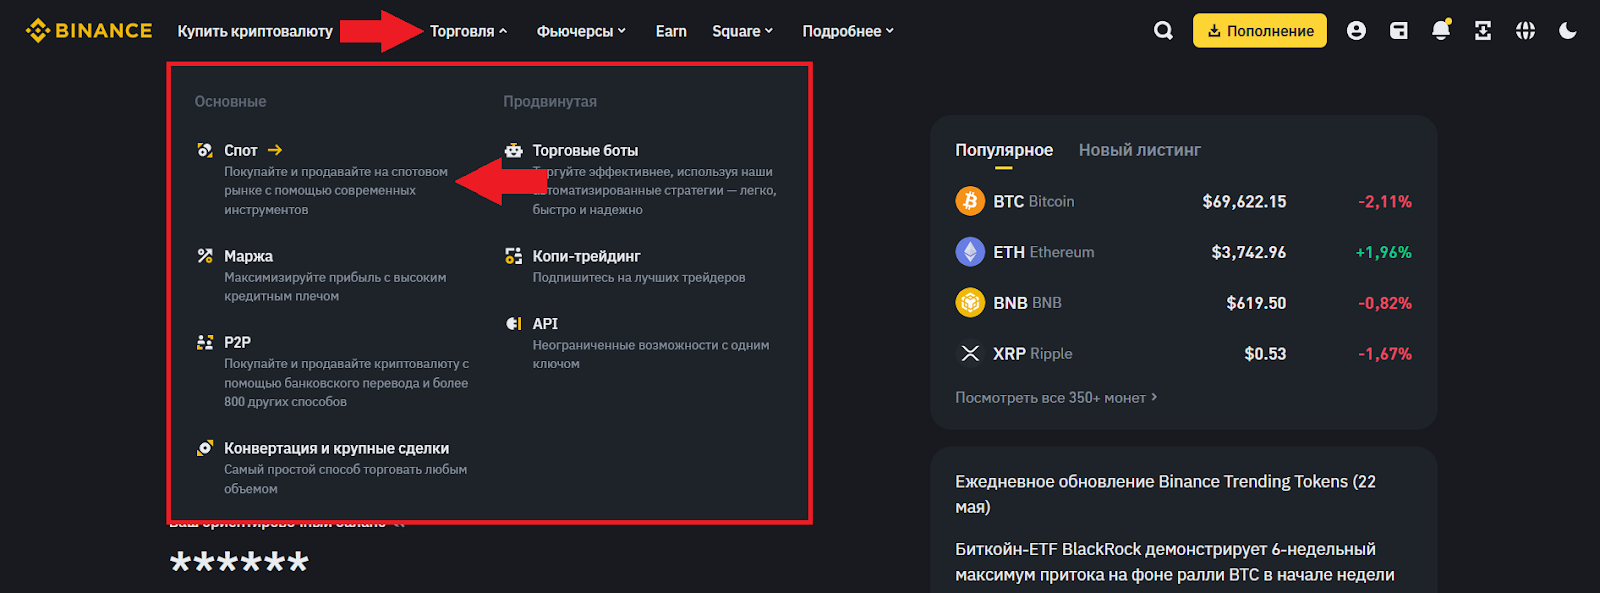Select Спот trading entry
This screenshot has width=1600, height=593.
[334, 179]
